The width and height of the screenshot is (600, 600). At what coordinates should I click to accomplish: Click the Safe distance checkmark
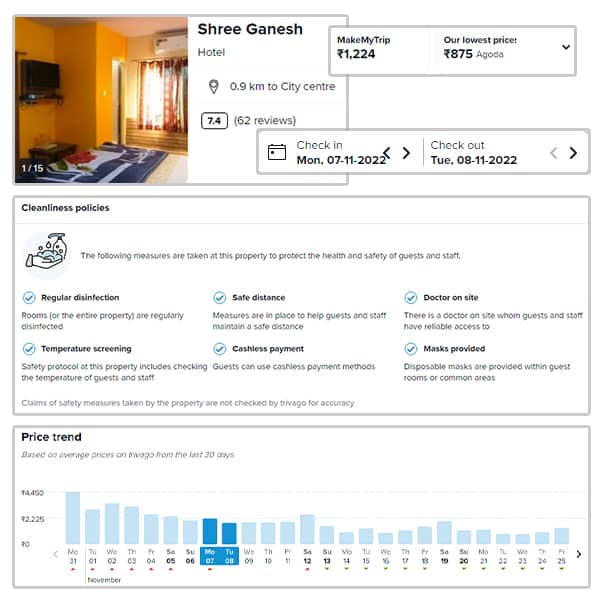pyautogui.click(x=220, y=297)
